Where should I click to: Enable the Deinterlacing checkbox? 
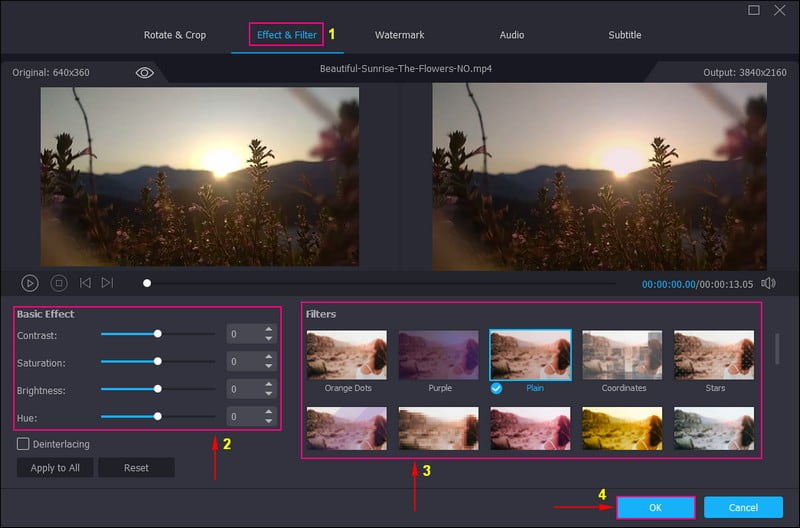23,443
